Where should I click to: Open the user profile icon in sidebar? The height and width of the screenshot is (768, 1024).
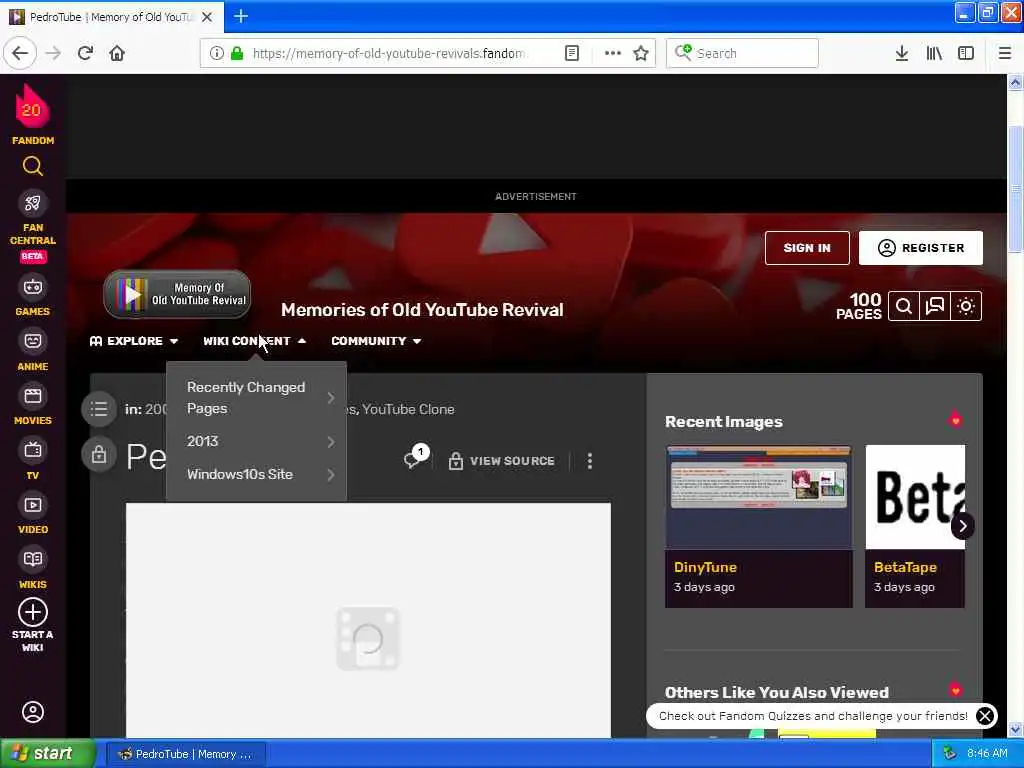[x=33, y=712]
